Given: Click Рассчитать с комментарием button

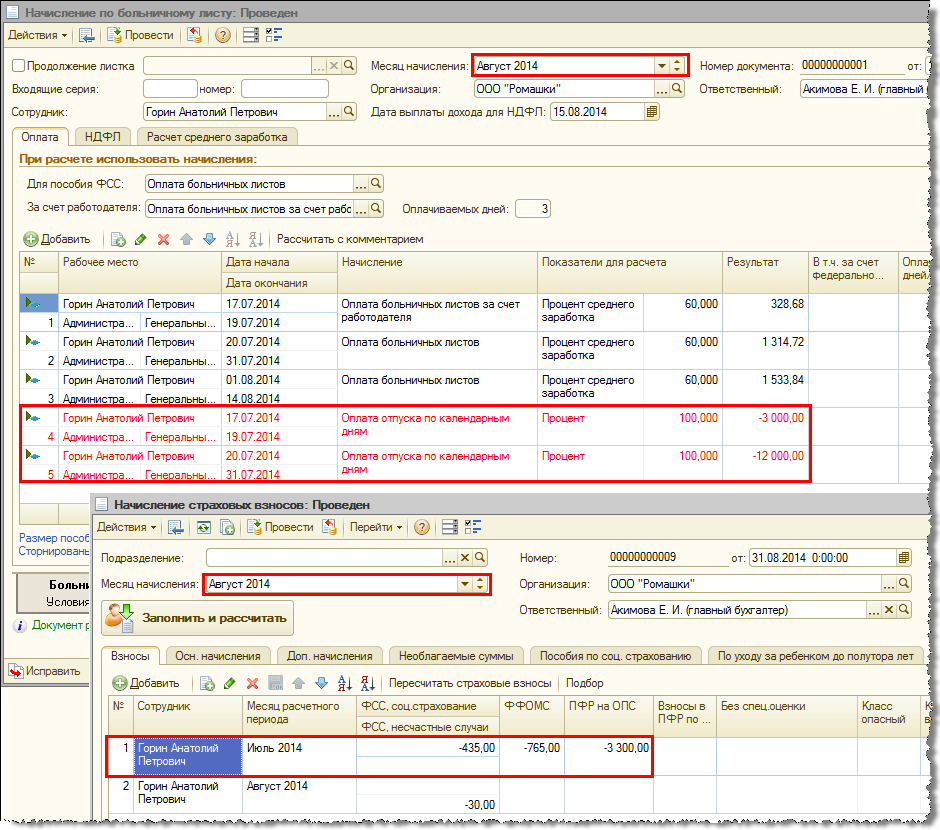Looking at the screenshot, I should point(350,240).
